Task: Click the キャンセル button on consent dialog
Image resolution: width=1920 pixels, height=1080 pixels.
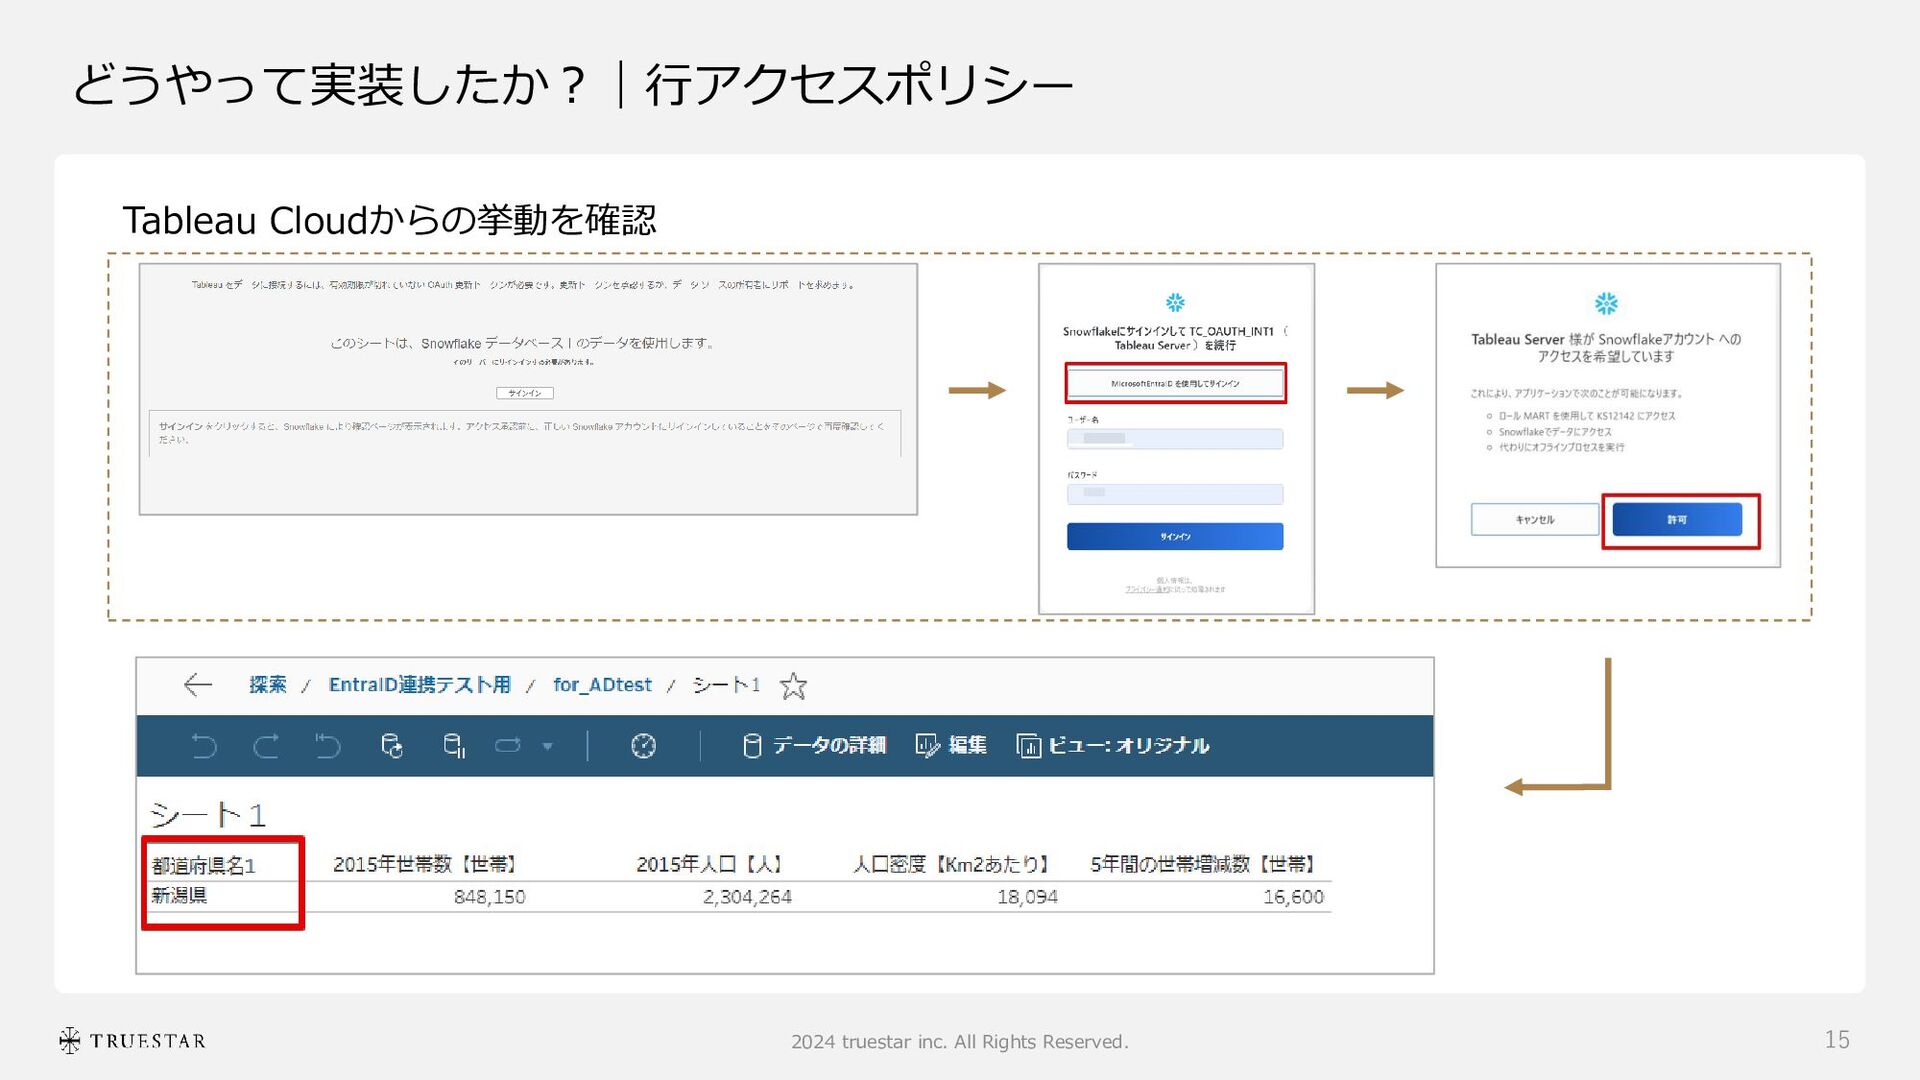Action: tap(1535, 519)
